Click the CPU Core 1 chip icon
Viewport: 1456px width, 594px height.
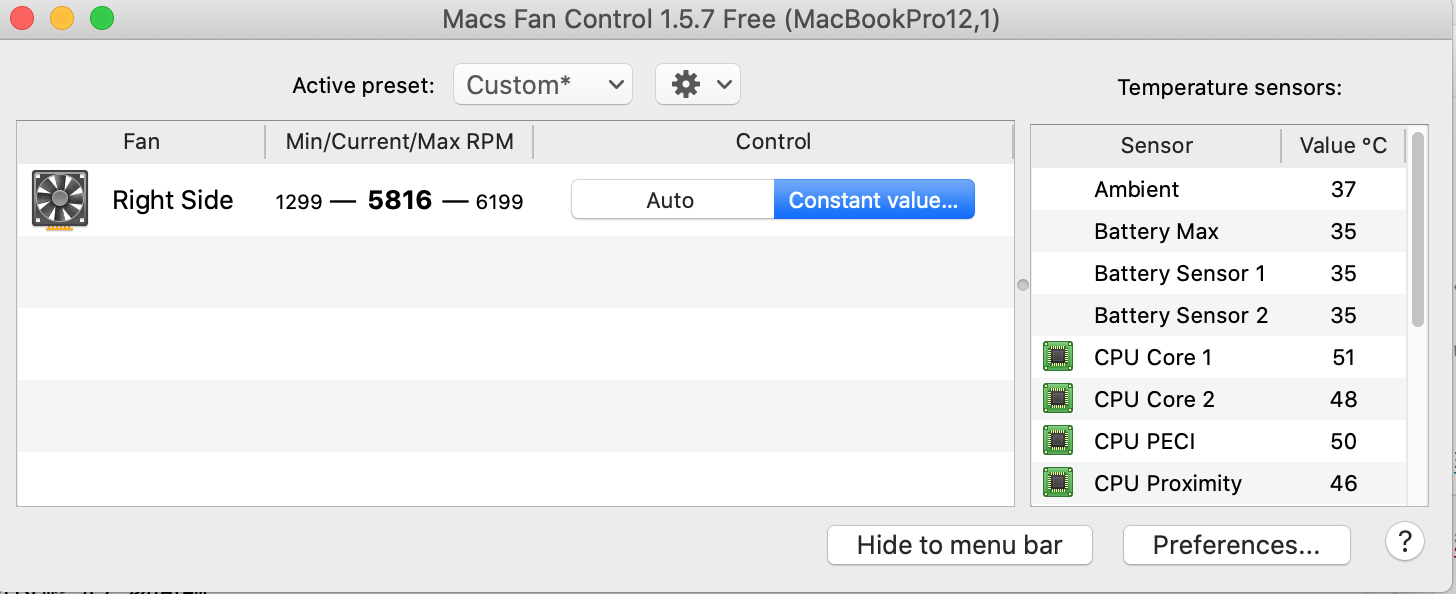1057,357
